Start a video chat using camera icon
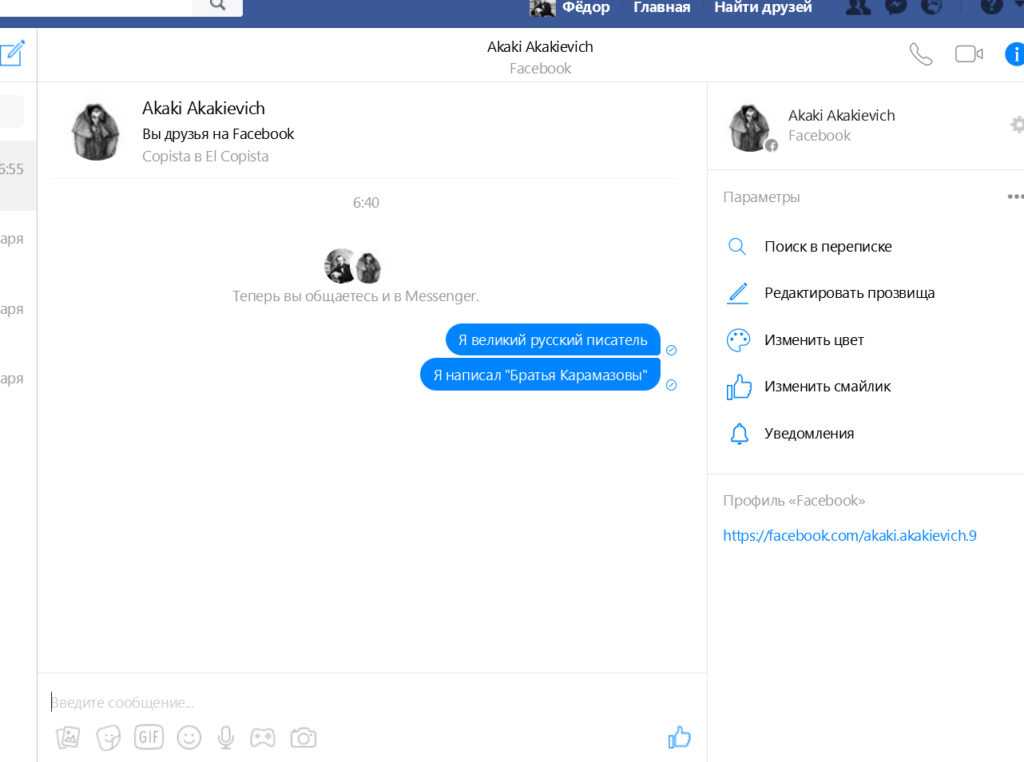The width and height of the screenshot is (1024, 762). point(968,54)
